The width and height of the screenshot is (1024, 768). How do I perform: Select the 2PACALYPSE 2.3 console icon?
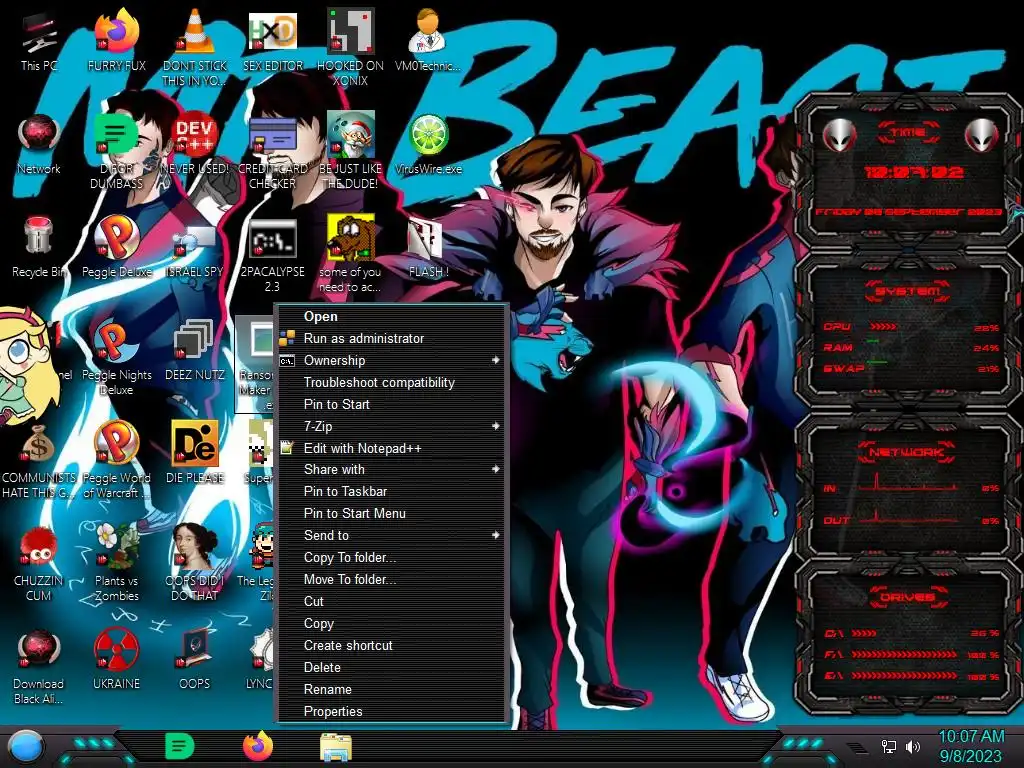[272, 255]
